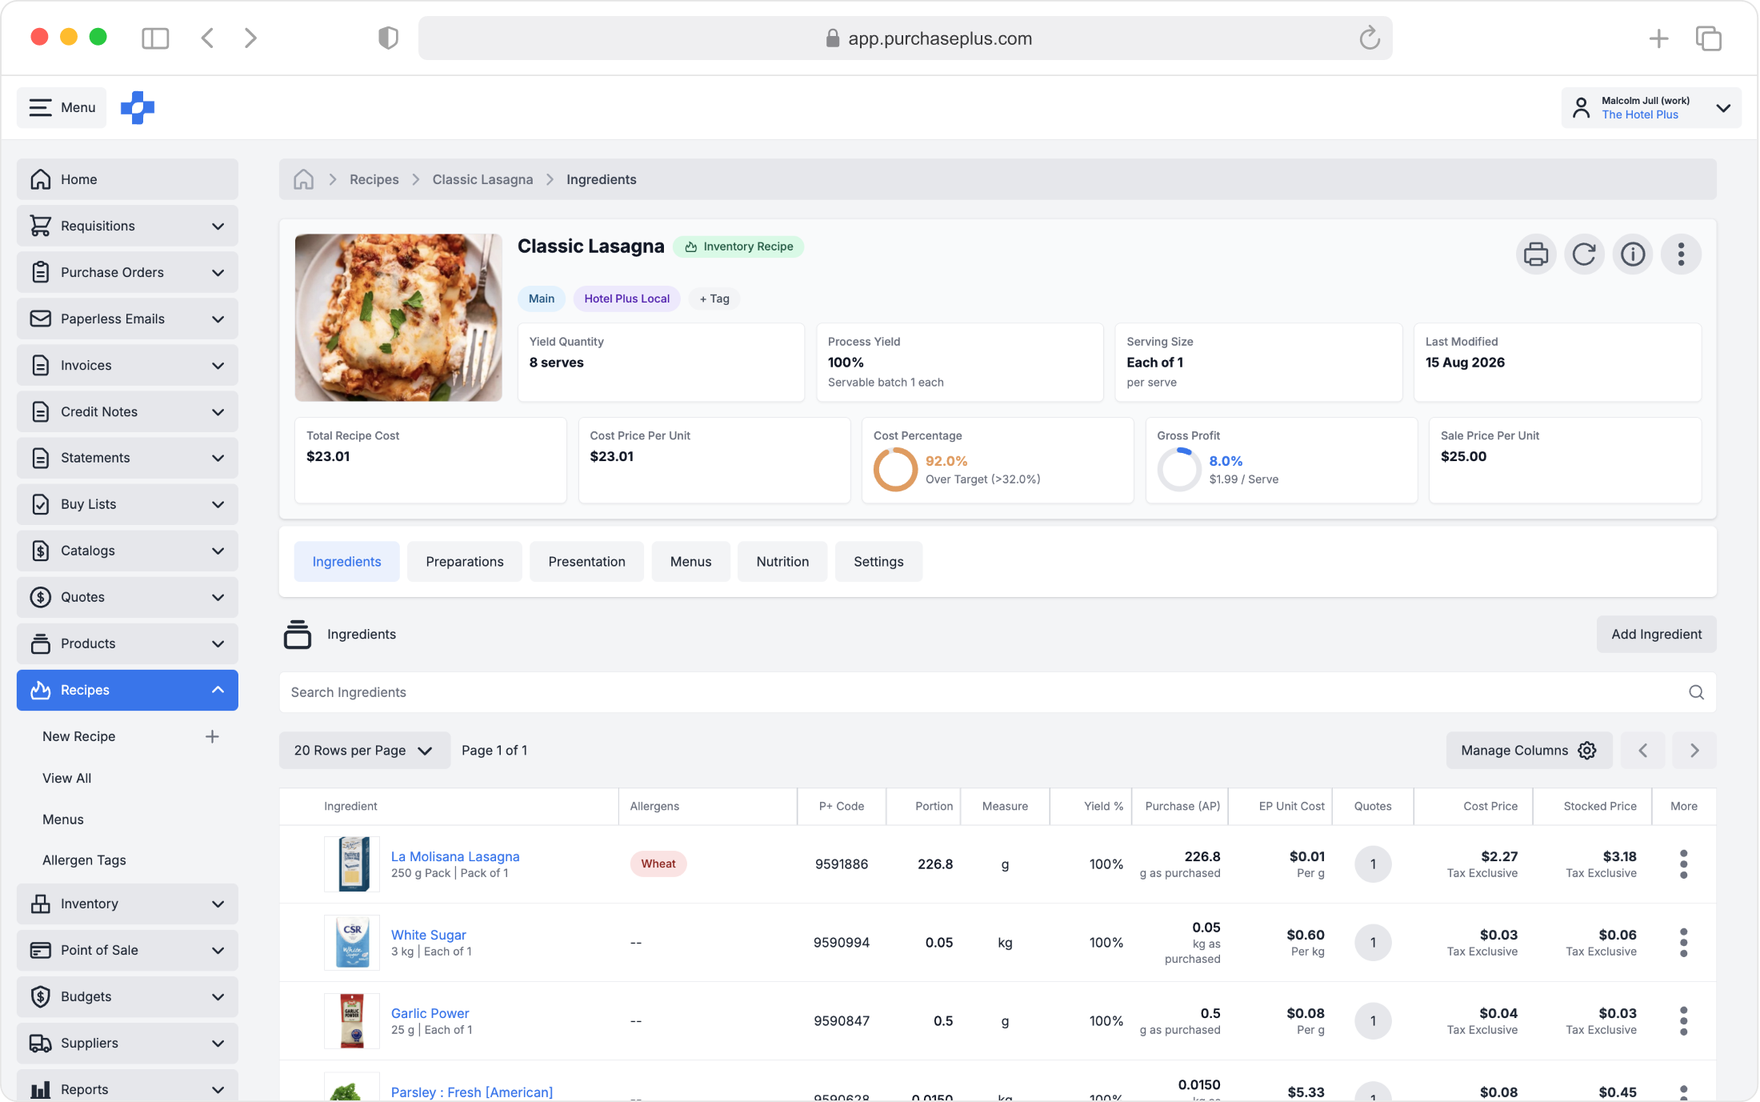Click the Search Ingredients field
Image resolution: width=1760 pixels, height=1102 pixels.
[997, 692]
